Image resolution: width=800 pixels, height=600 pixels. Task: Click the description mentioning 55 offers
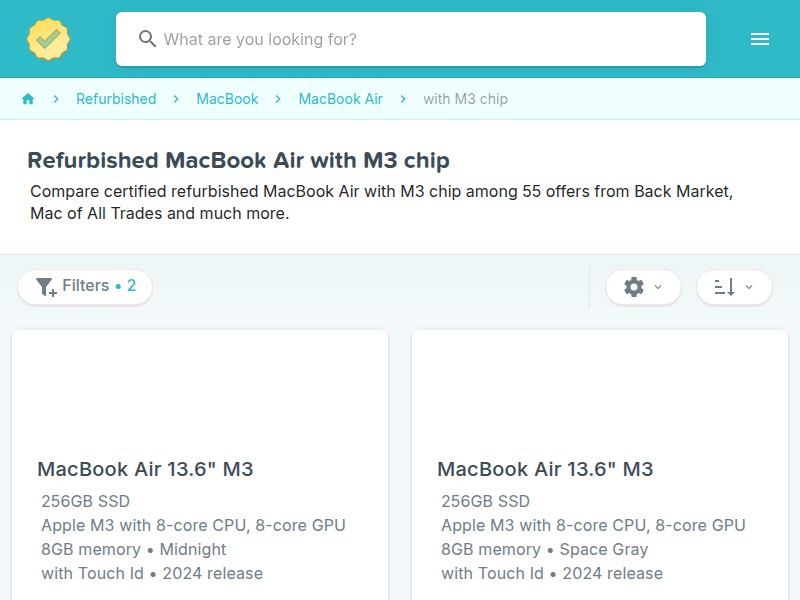[382, 203]
